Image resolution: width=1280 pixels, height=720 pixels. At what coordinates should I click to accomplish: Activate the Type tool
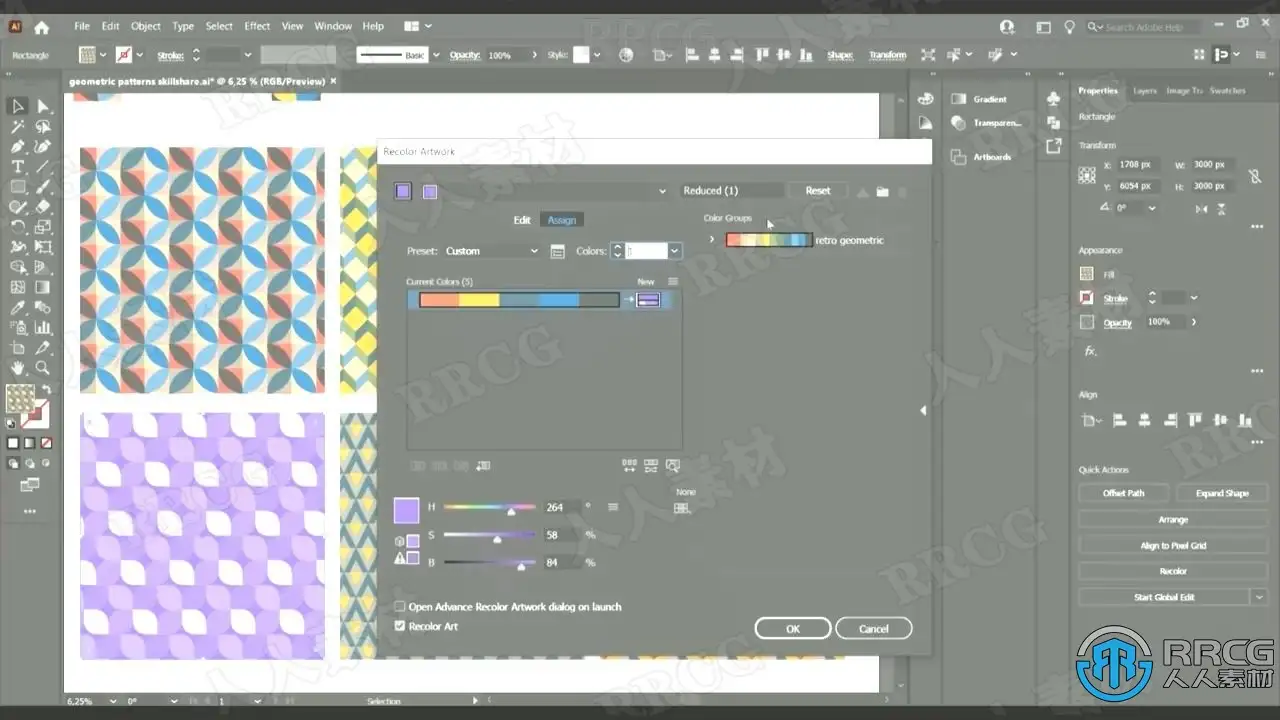click(18, 167)
